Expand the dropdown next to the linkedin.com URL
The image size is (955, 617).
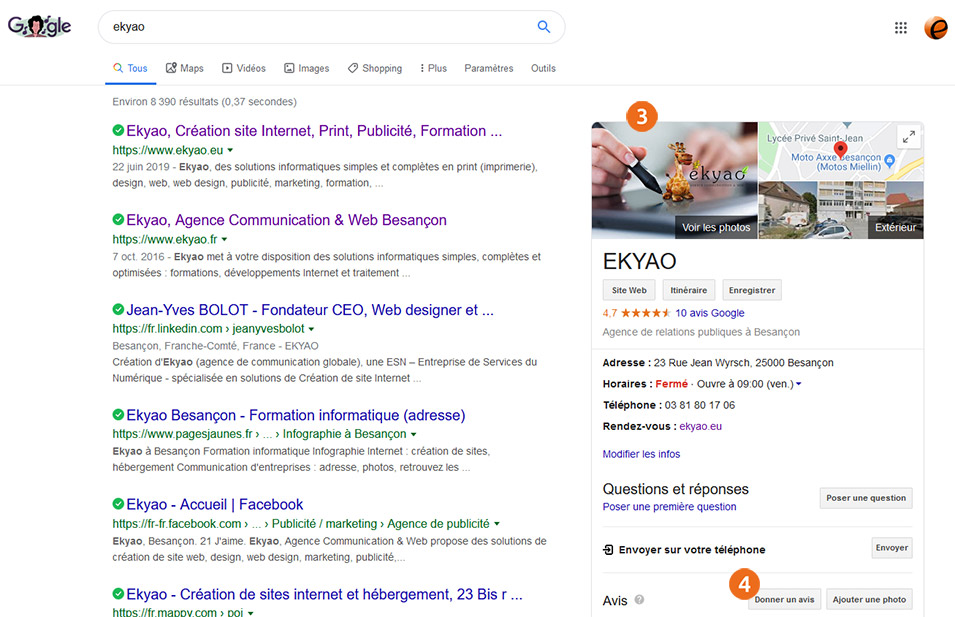(311, 329)
